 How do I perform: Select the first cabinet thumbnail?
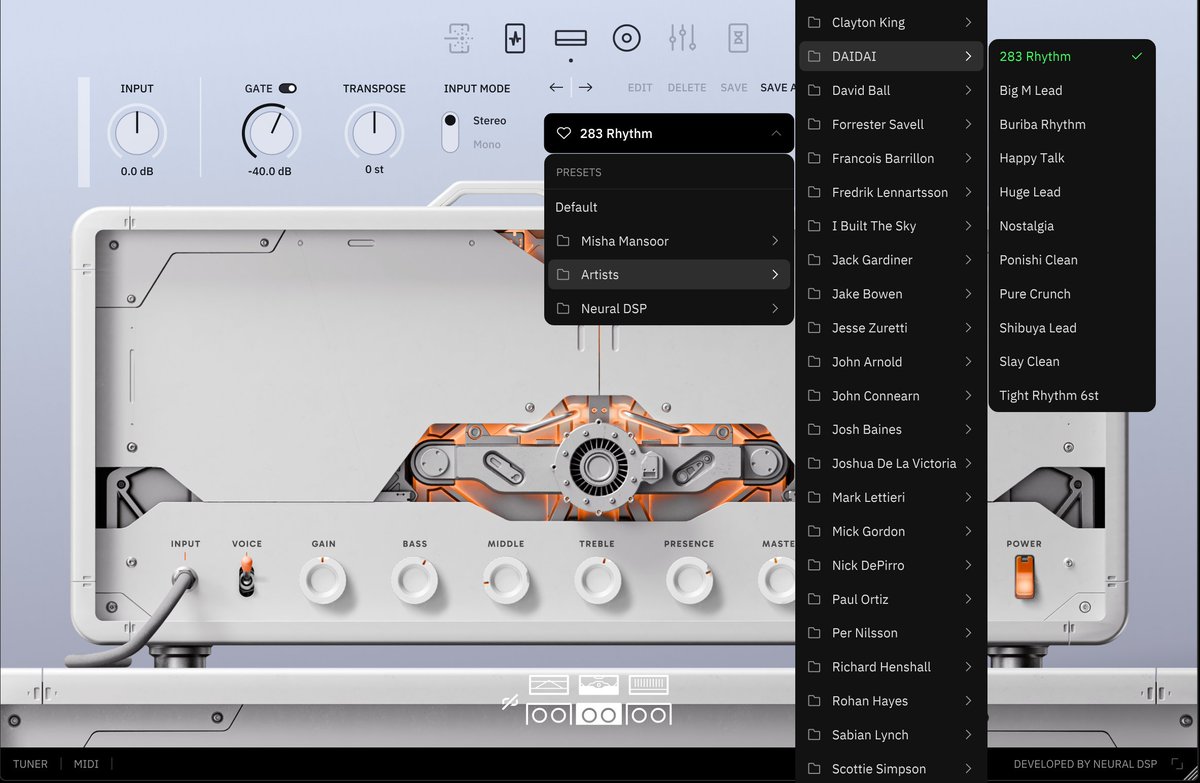click(549, 714)
